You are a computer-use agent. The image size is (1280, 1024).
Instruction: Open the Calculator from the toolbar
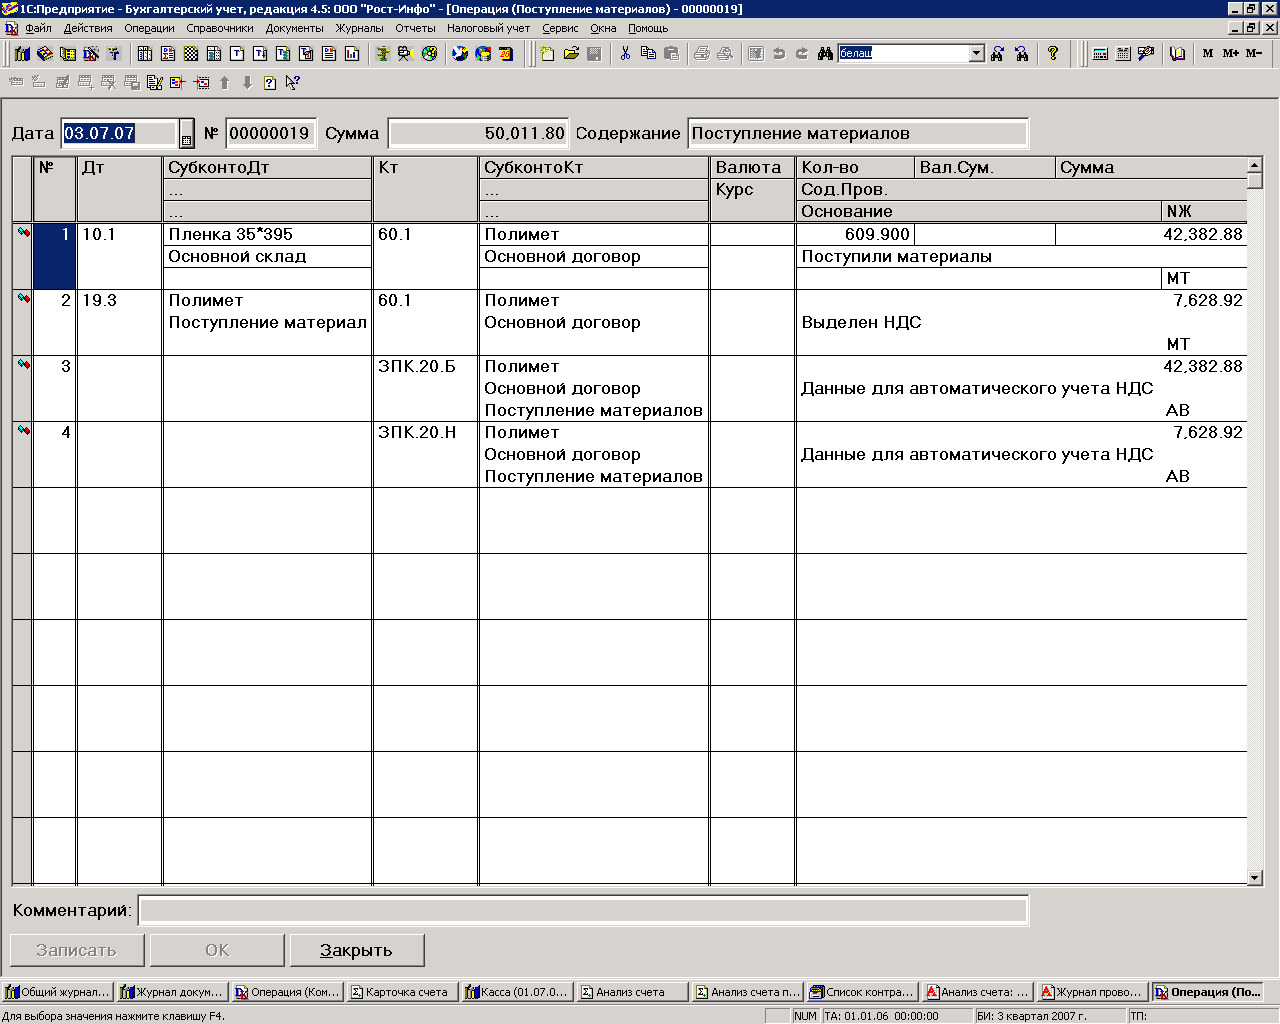(x=1100, y=53)
